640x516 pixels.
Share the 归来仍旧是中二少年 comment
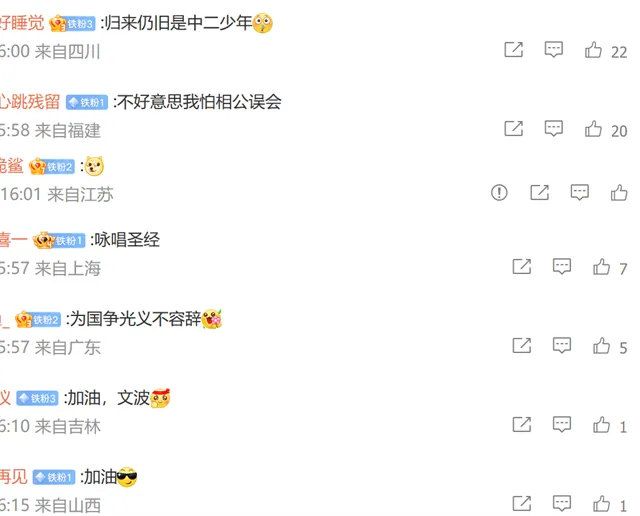click(513, 50)
